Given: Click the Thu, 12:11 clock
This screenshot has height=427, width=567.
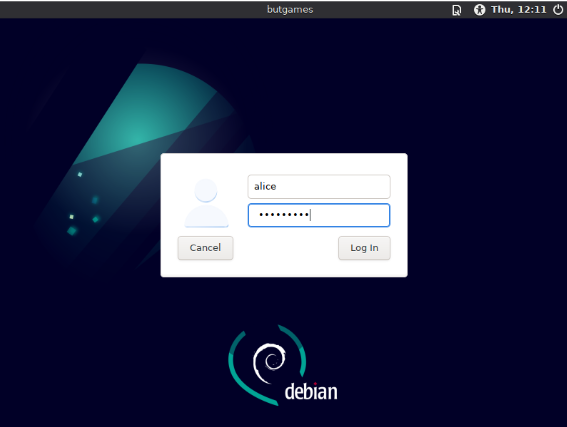Looking at the screenshot, I should click(519, 10).
